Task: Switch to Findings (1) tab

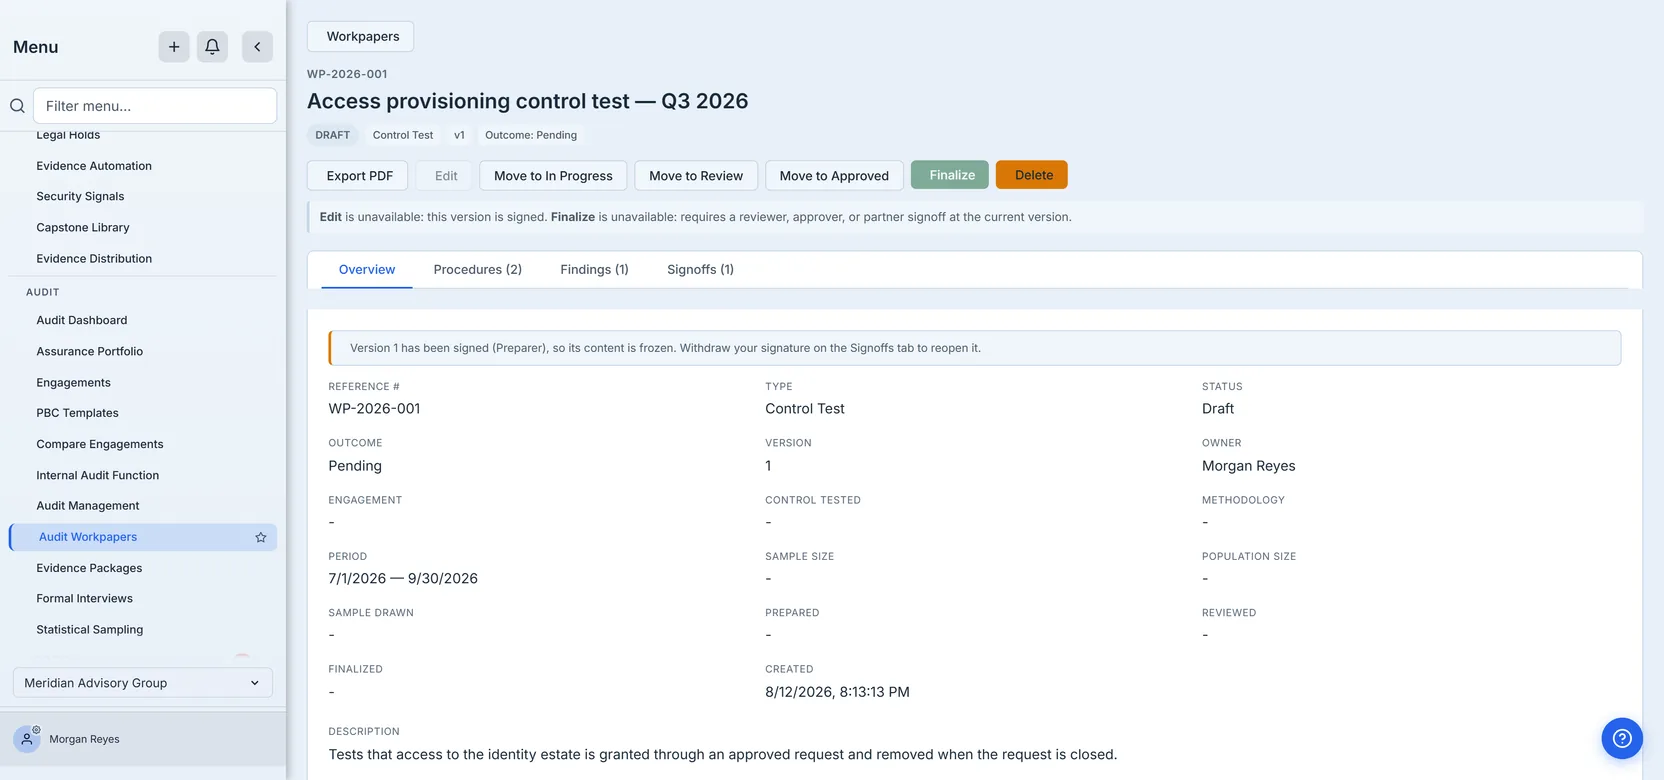Action: click(594, 270)
